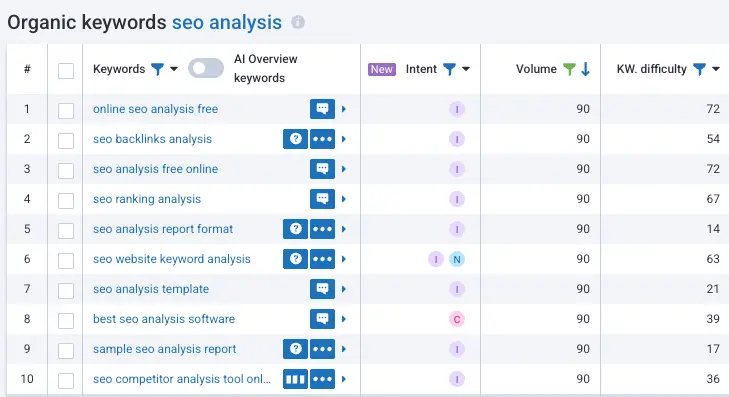The width and height of the screenshot is (729, 397).
Task: Open keyword seo backlinks analysis
Action: (152, 139)
